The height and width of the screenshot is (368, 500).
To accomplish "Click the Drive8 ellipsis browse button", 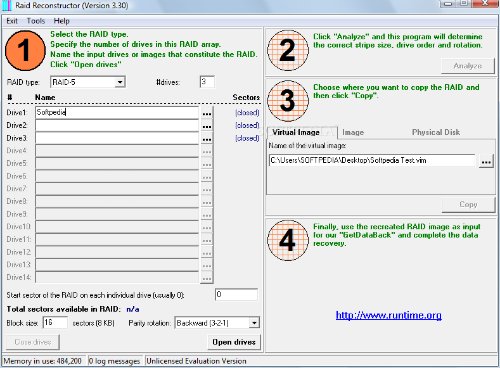I will (x=207, y=202).
